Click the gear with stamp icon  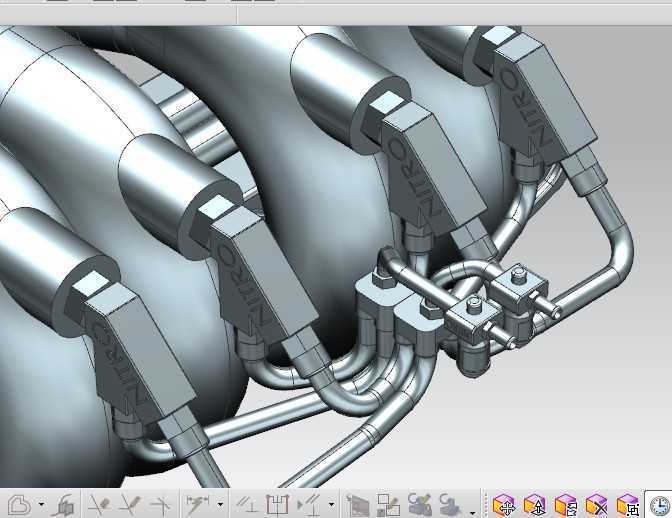450,505
